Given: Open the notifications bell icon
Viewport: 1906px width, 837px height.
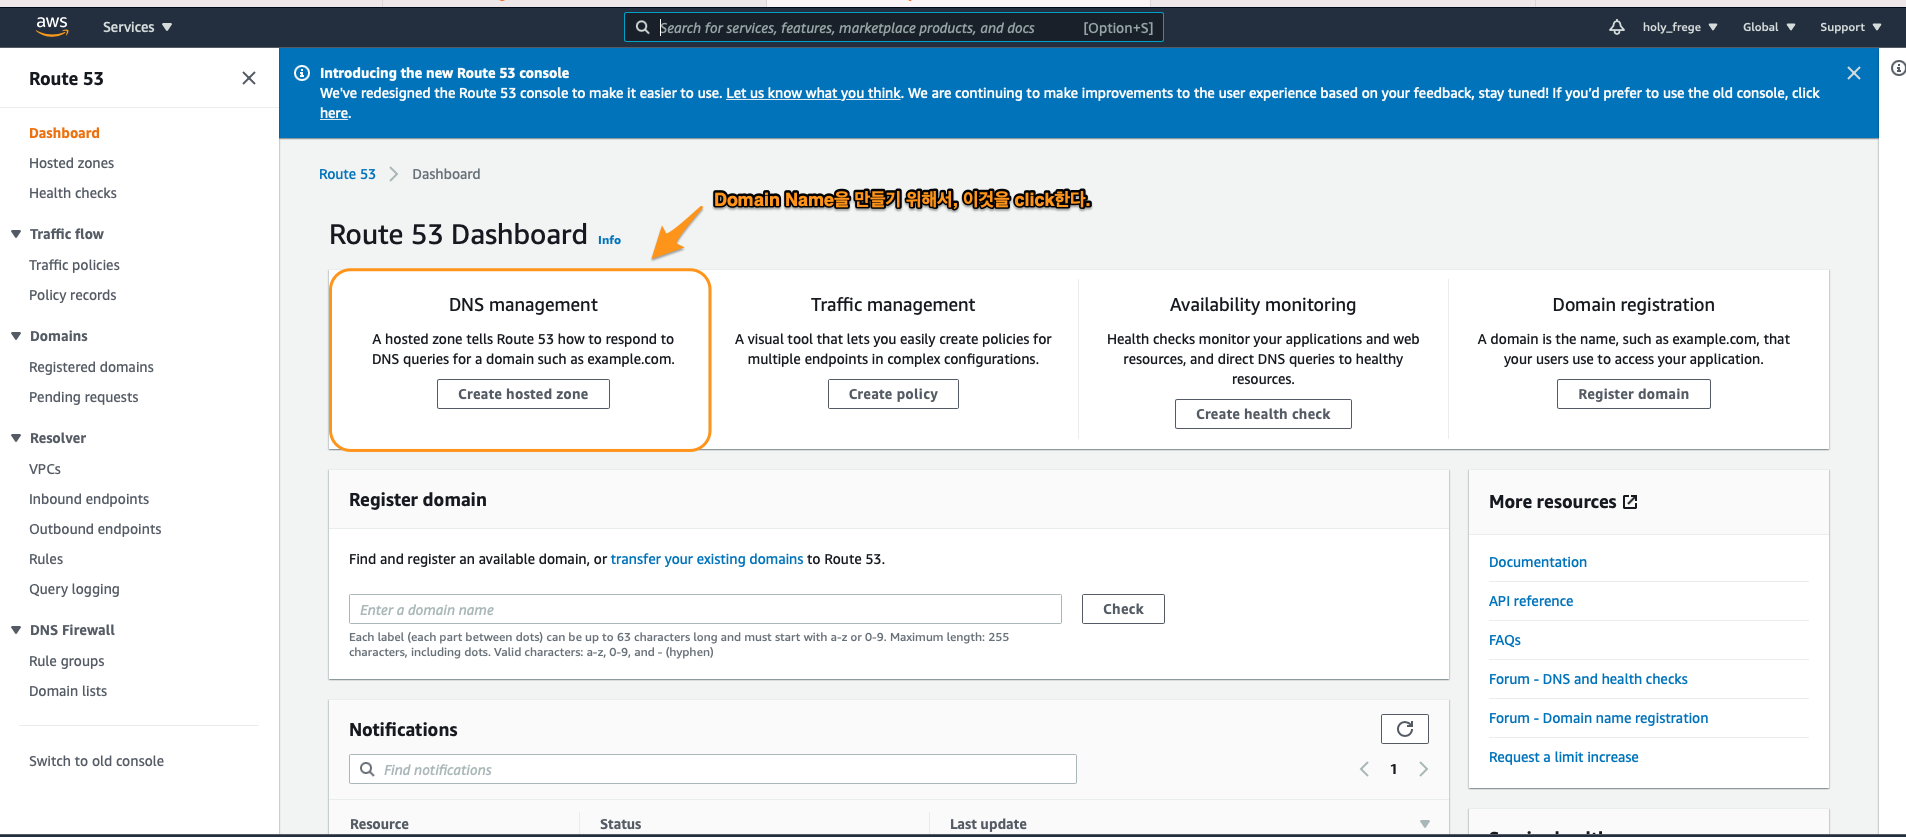Looking at the screenshot, I should [x=1616, y=27].
